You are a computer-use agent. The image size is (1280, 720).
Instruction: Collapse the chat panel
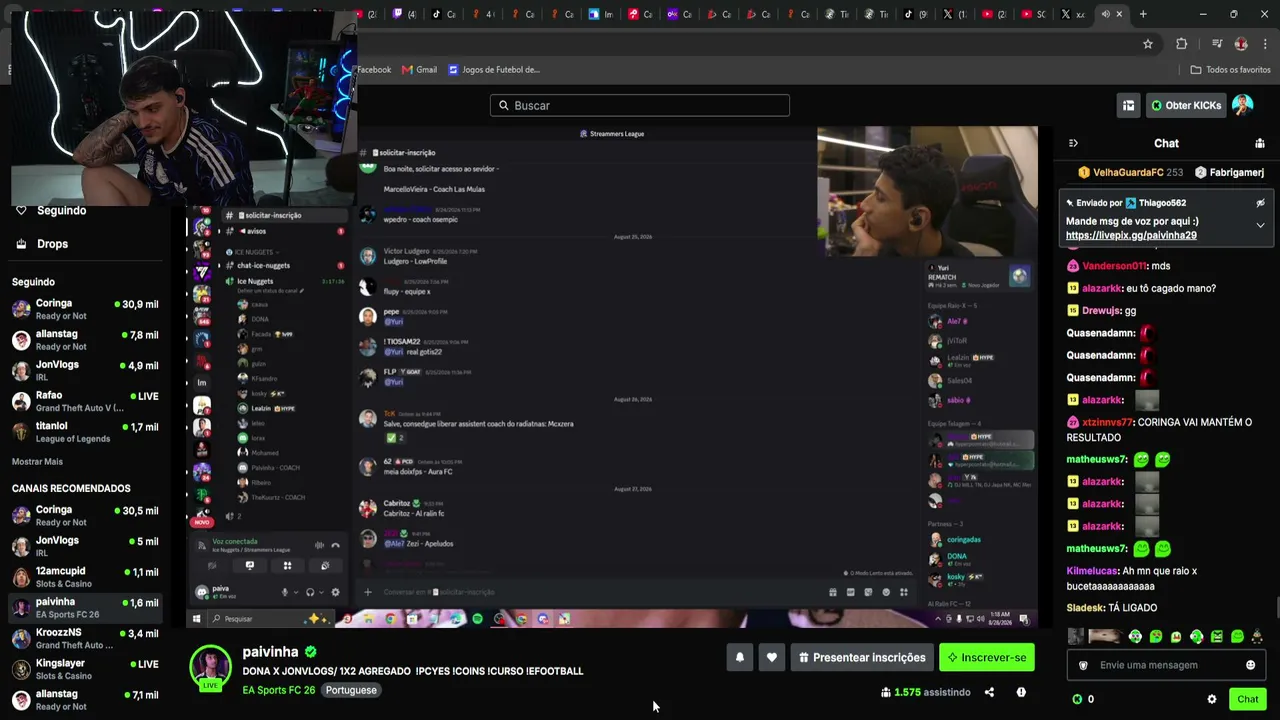coord(1073,143)
